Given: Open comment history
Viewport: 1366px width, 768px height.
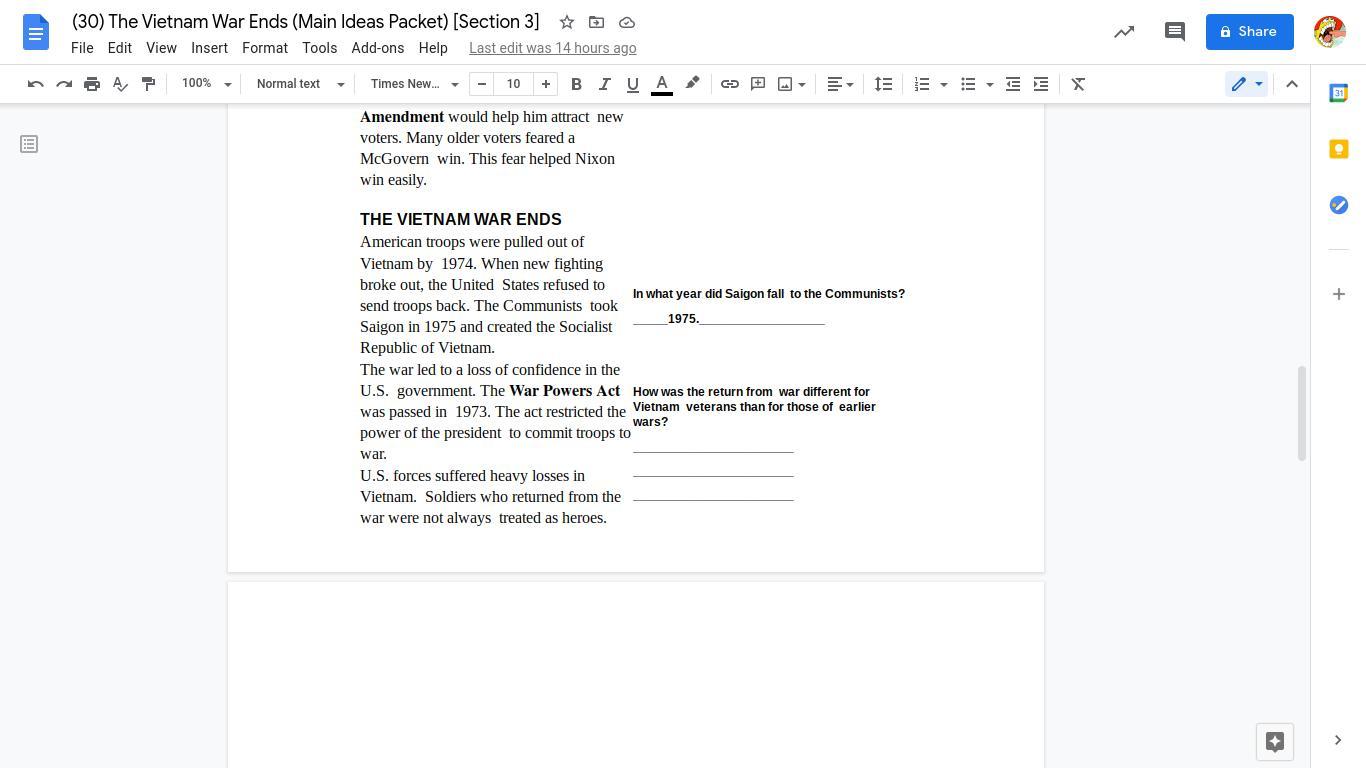Looking at the screenshot, I should tap(1175, 32).
